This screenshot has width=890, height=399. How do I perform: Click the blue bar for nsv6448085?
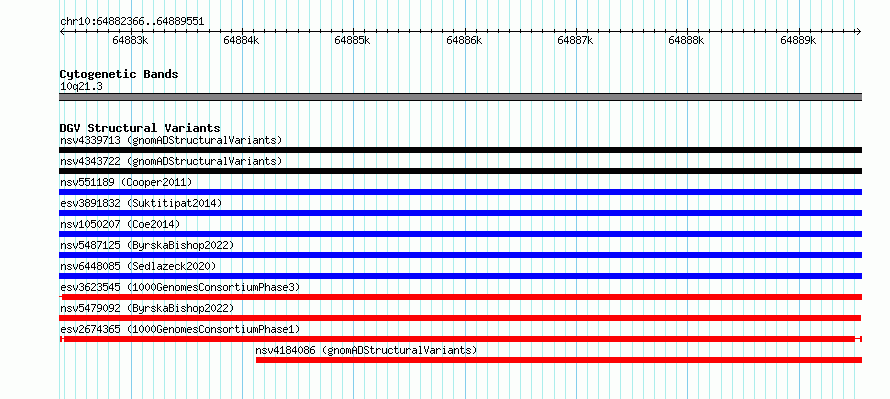[x=460, y=276]
